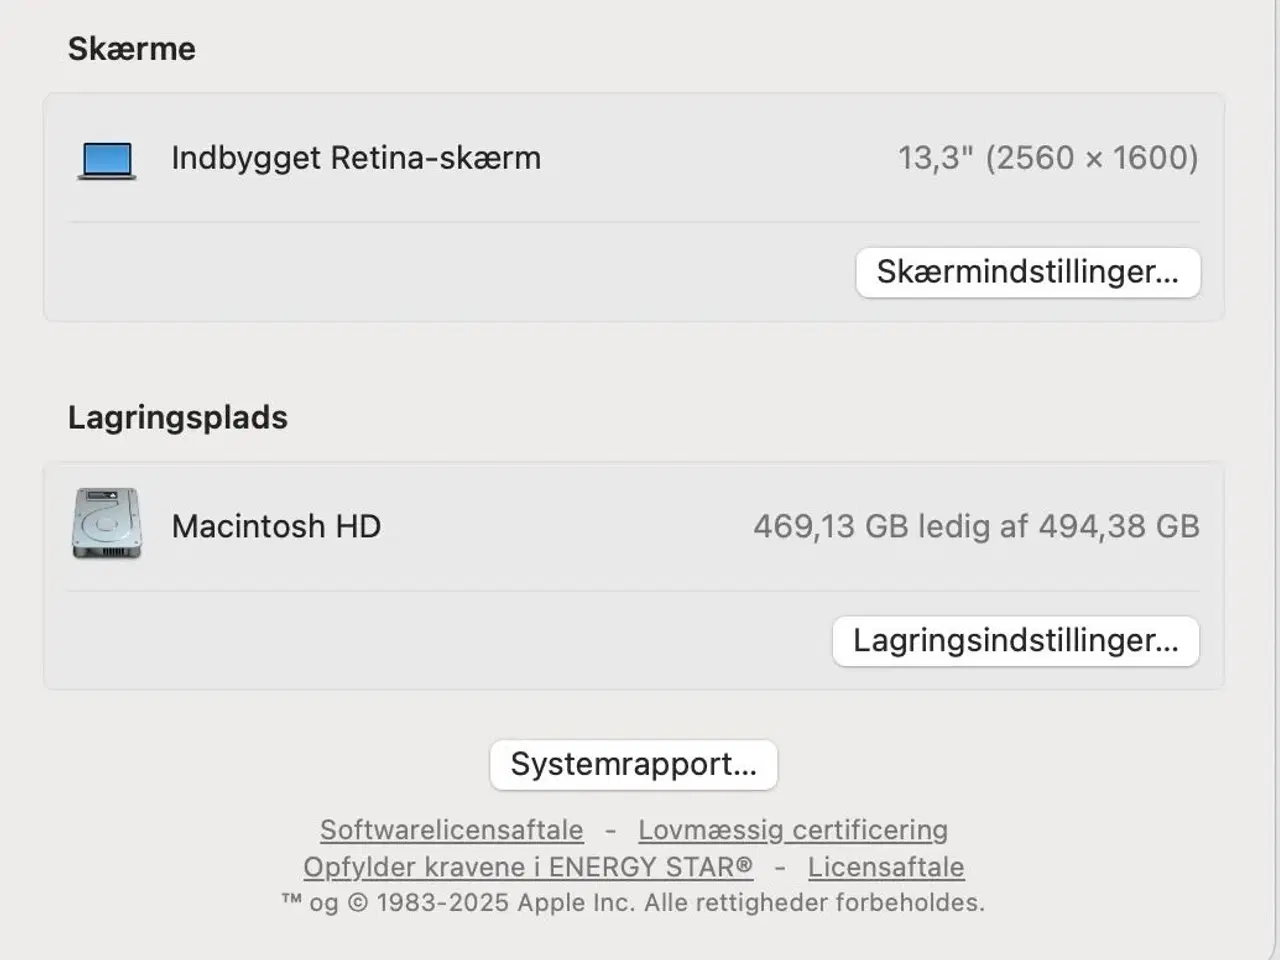Open Skærmindstillinger for the Retina display

1028,272
